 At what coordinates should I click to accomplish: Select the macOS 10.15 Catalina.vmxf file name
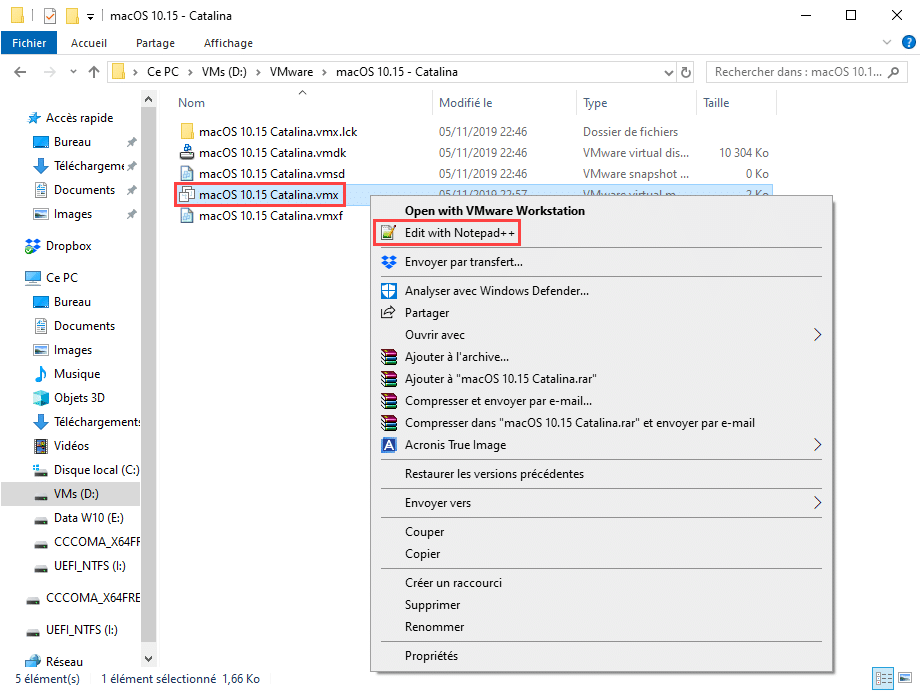(x=271, y=216)
